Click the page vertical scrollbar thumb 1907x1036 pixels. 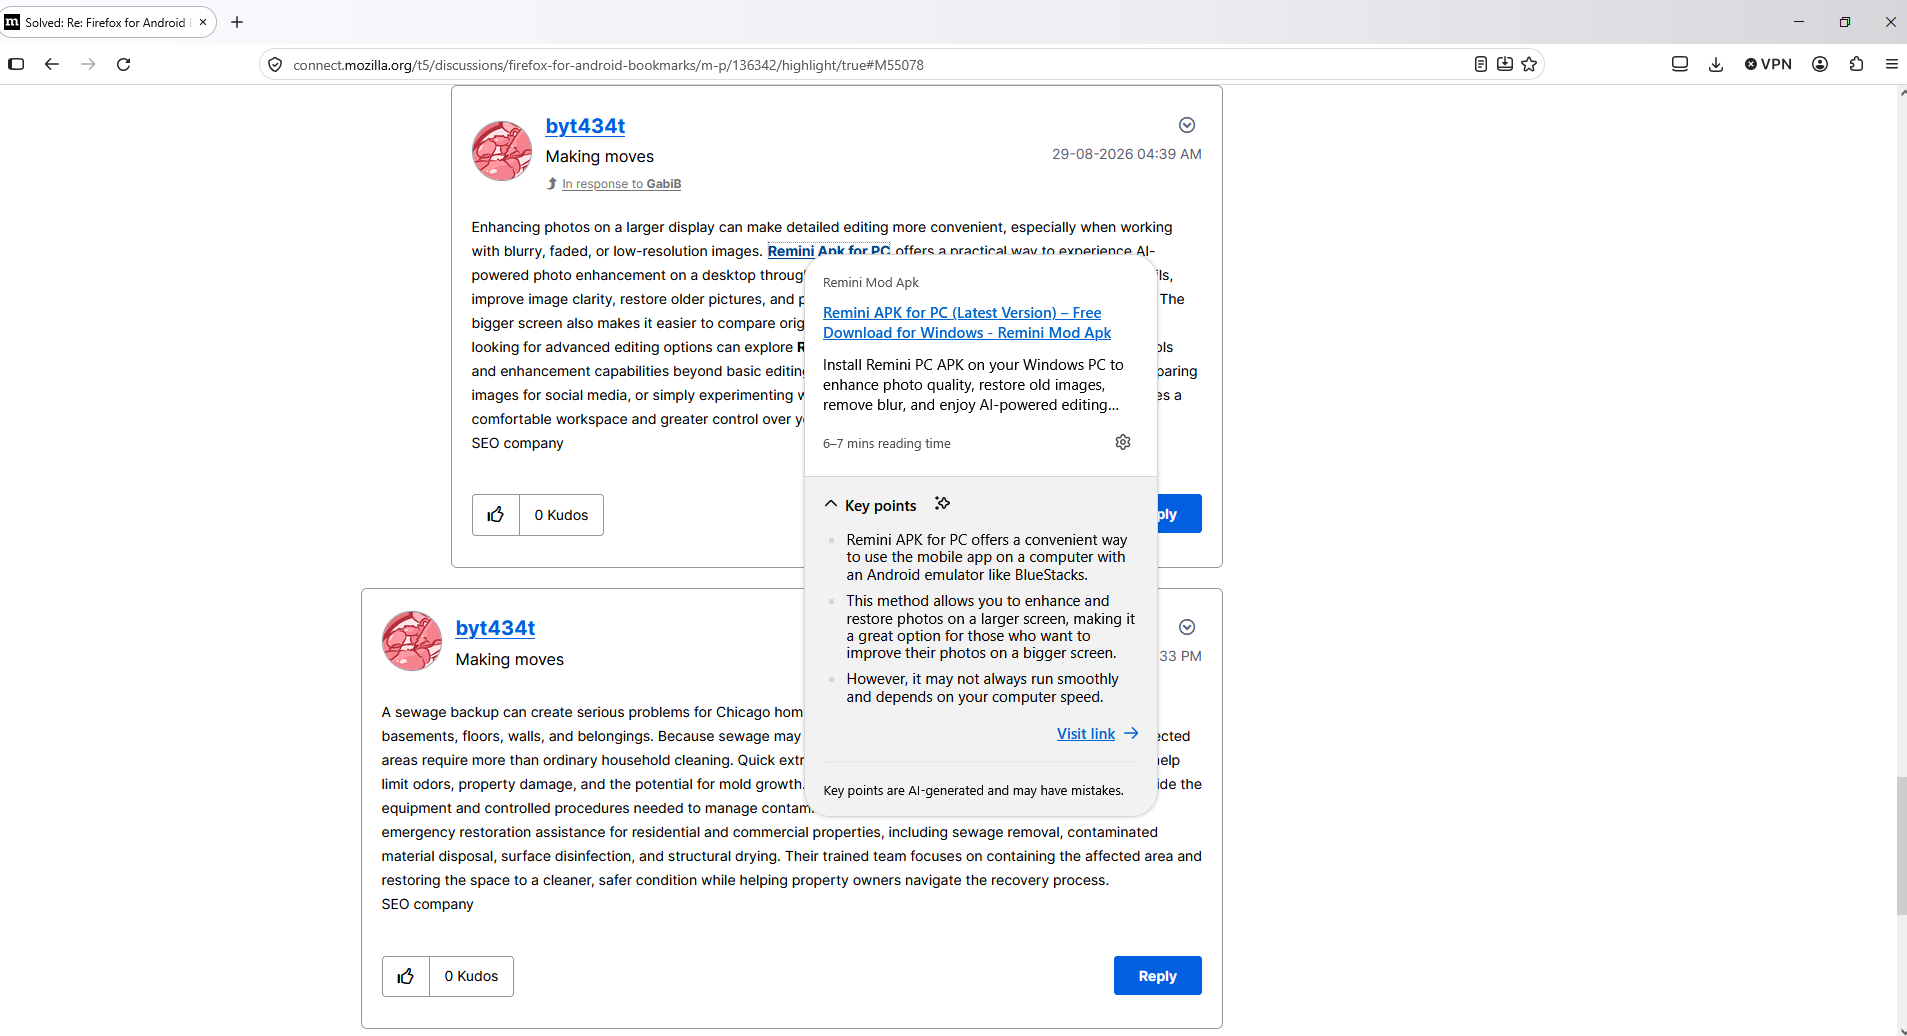[1901, 846]
